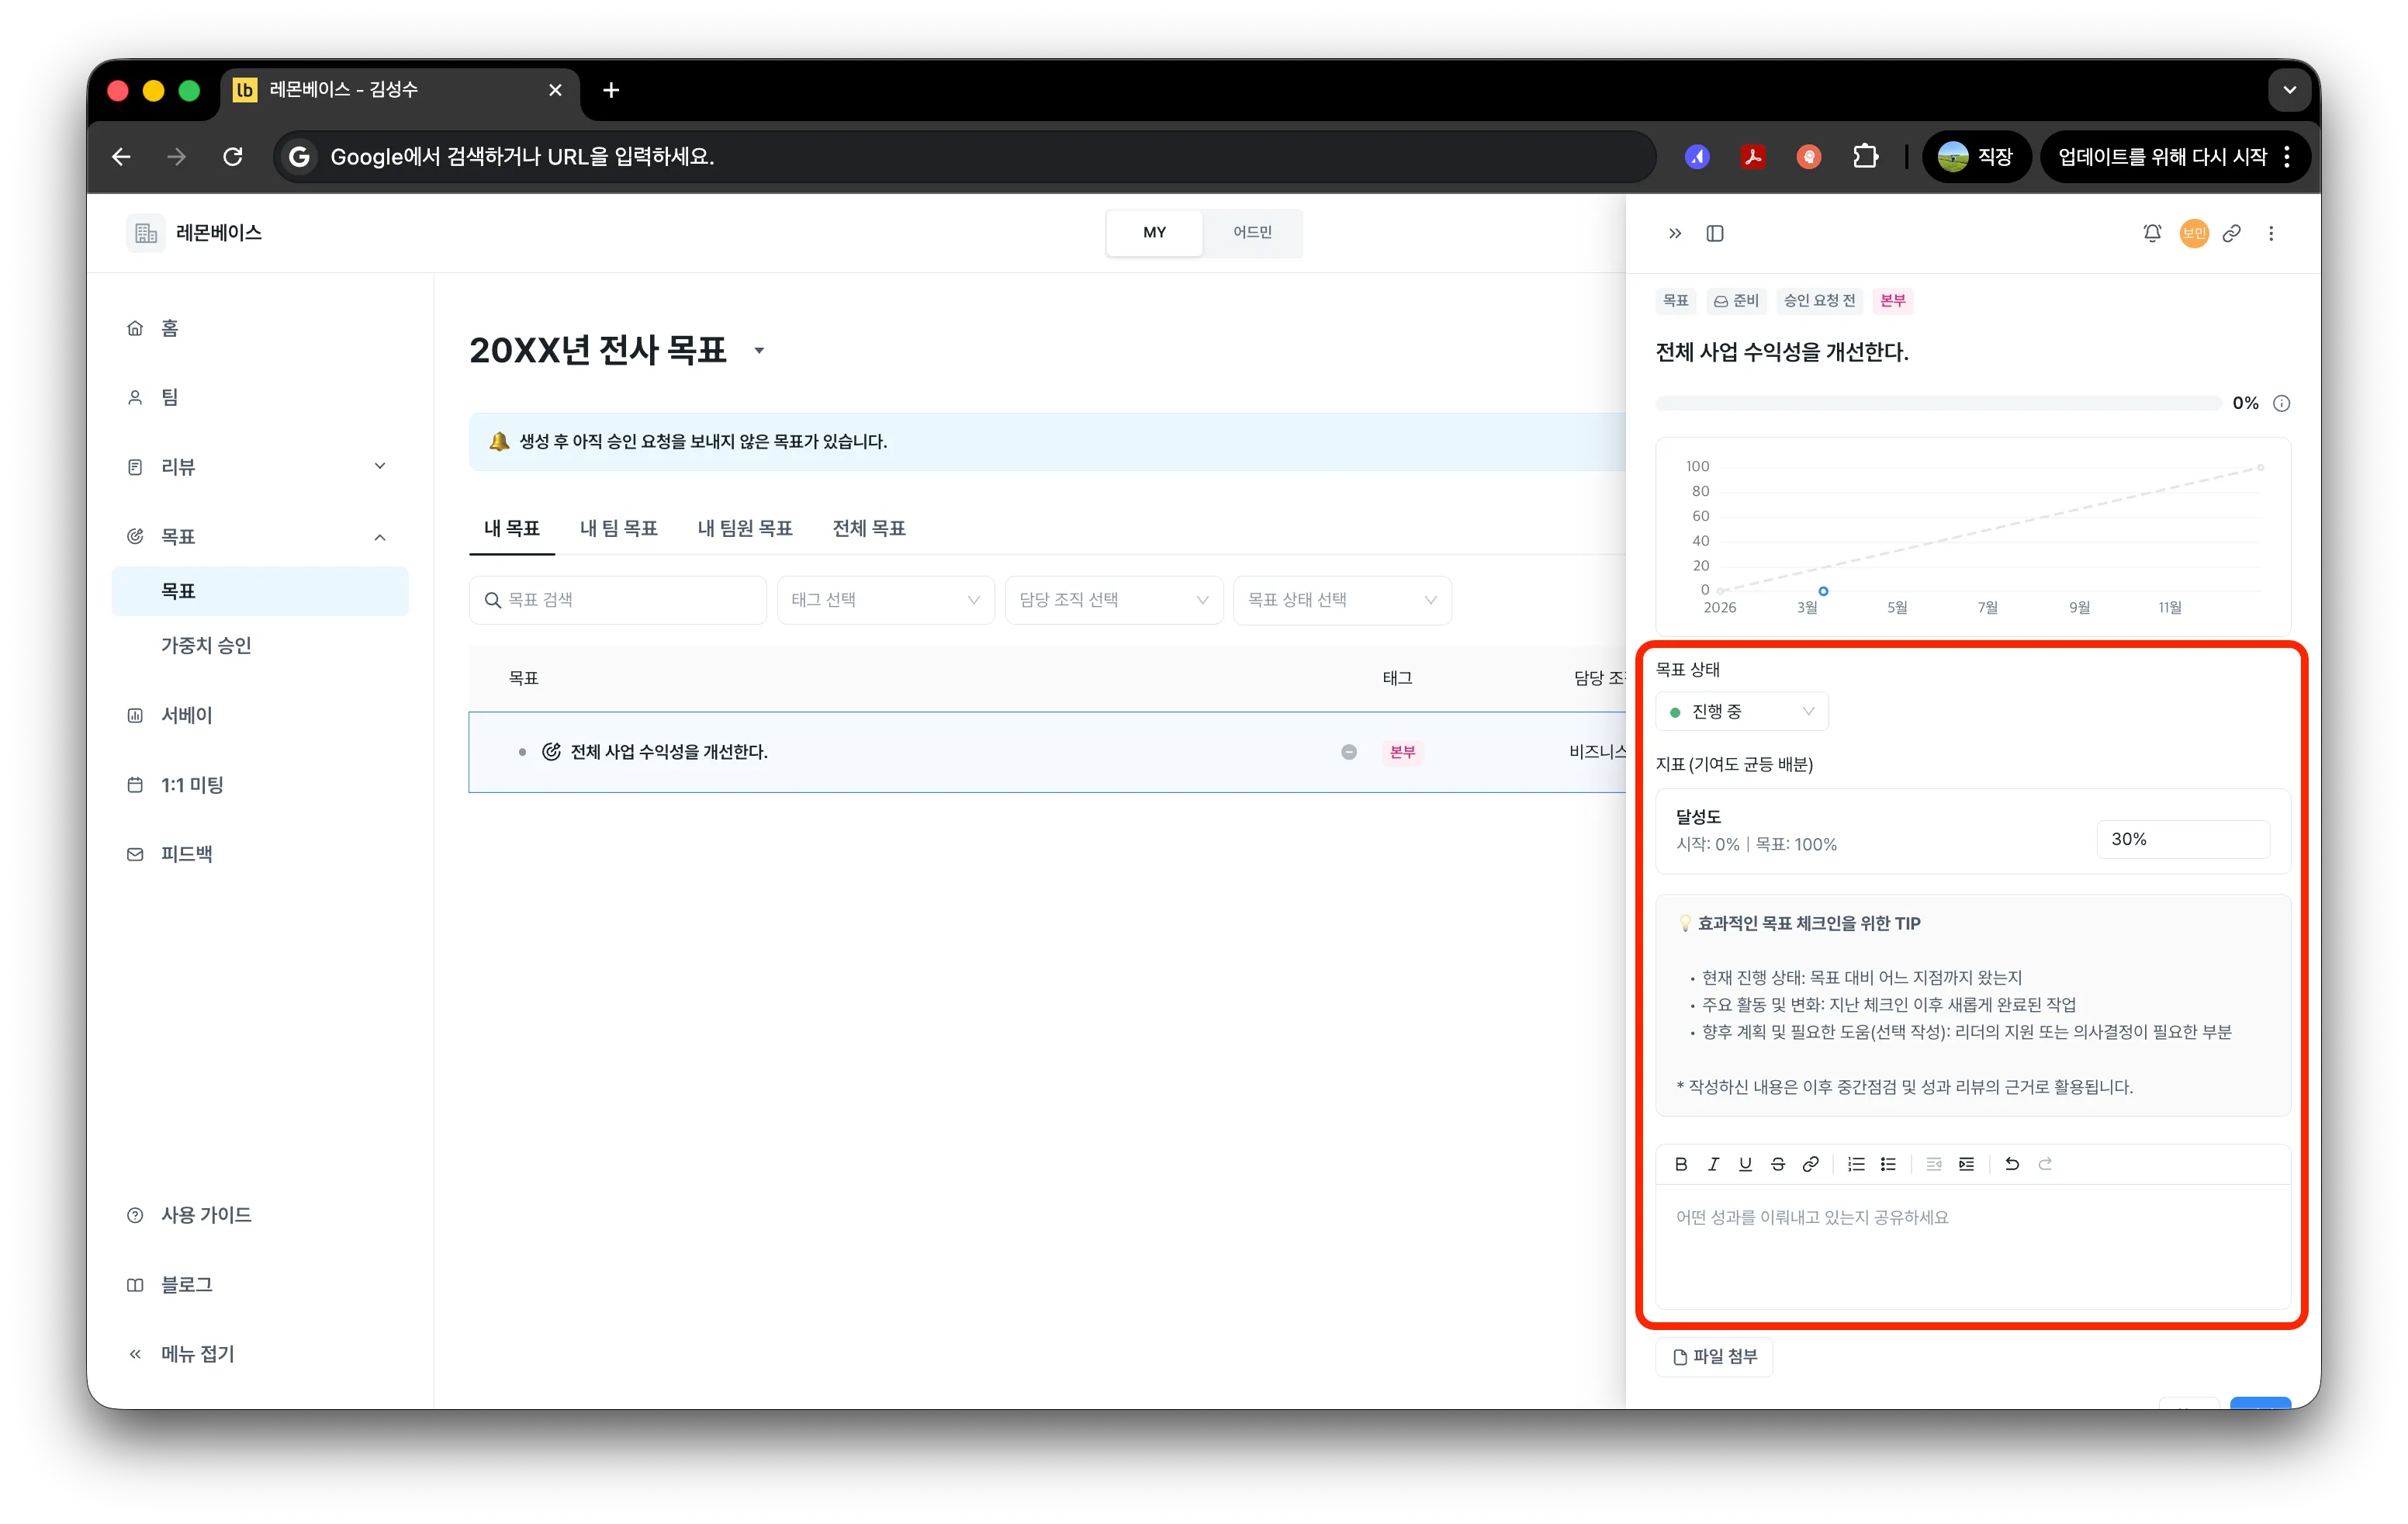Click the 목표 검색 search field

(617, 599)
